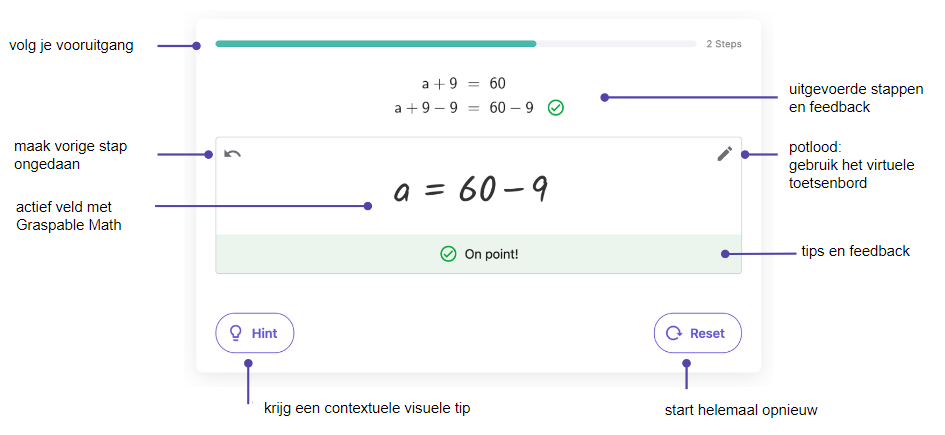Image resolution: width=945 pixels, height=435 pixels.
Task: Click the circular arrow icon in Reset
Action: (x=673, y=333)
